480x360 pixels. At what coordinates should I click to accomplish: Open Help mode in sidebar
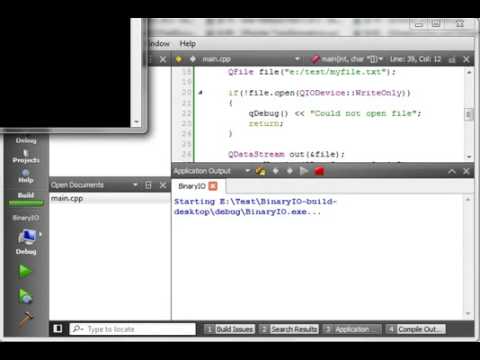(x=26, y=176)
